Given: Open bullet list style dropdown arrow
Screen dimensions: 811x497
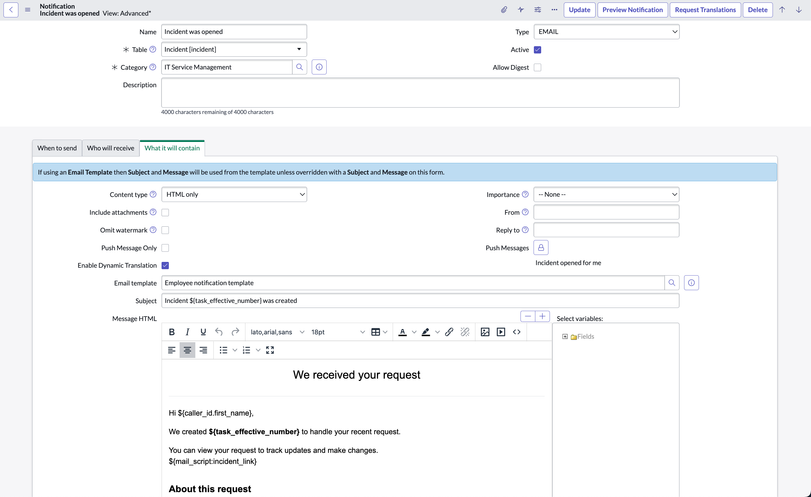Looking at the screenshot, I should [x=235, y=350].
